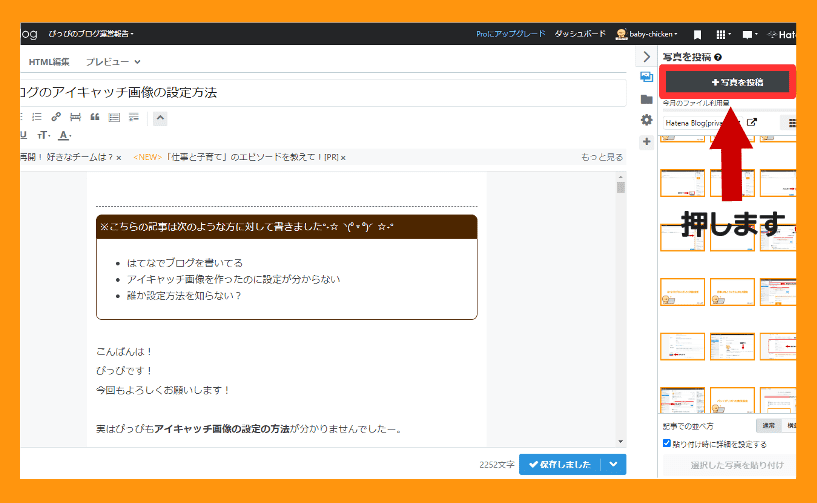This screenshot has width=817, height=503.
Task: Select the photo upload sidebar icon
Action: click(x=647, y=77)
